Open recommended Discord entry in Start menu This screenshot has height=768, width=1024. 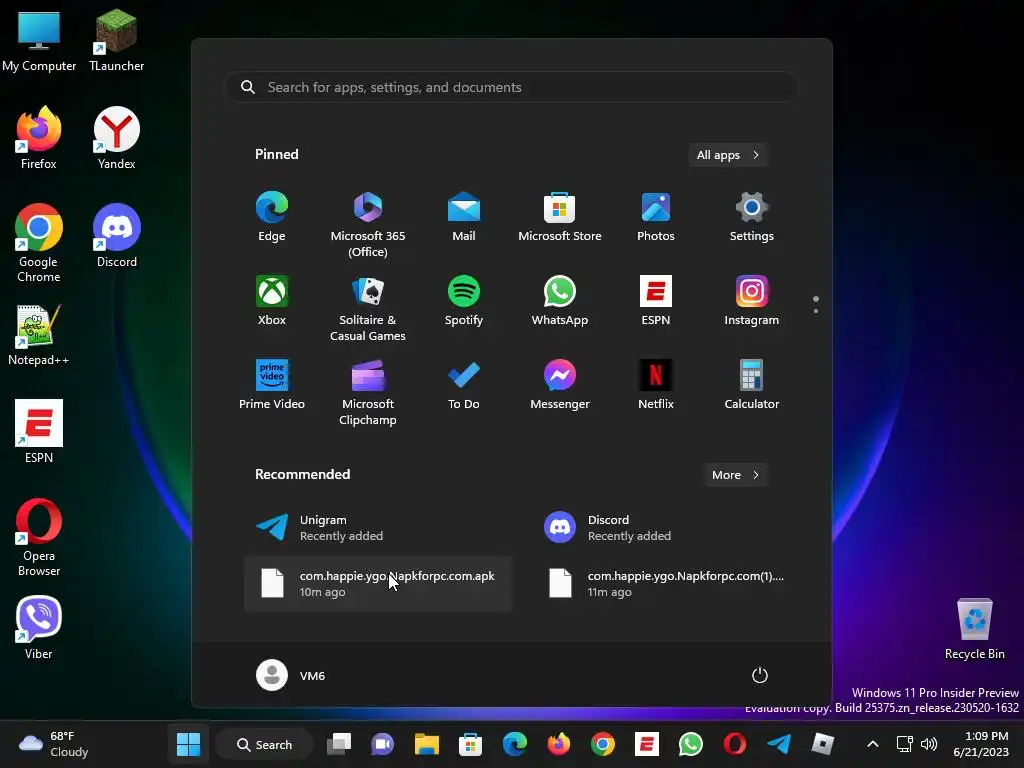[665, 528]
